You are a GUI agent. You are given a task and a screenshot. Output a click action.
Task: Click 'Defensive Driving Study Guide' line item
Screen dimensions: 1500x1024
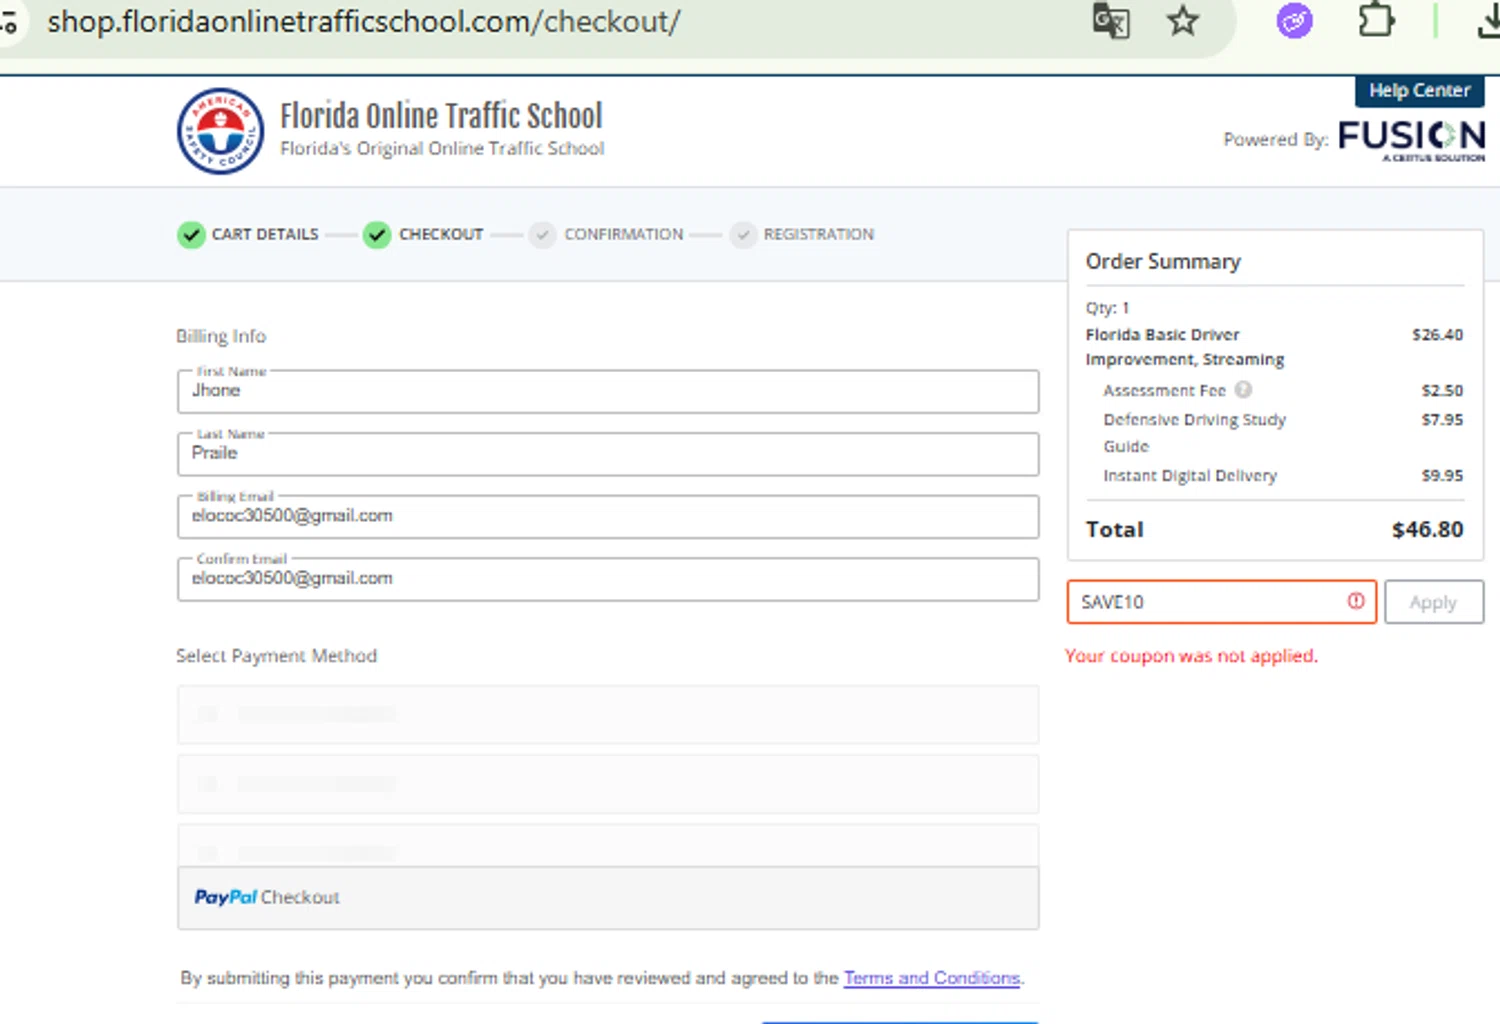pos(1194,433)
